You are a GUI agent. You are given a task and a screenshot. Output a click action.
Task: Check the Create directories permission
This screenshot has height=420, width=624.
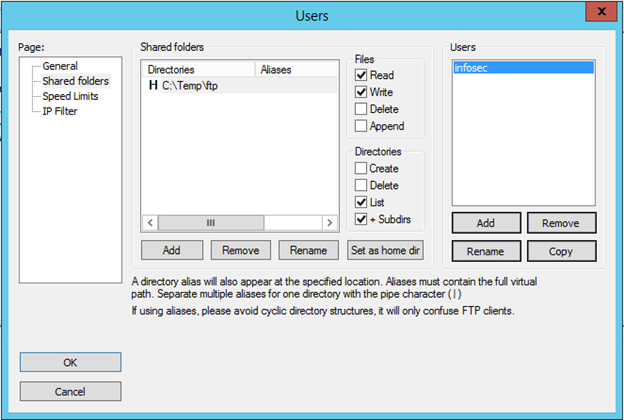[361, 169]
